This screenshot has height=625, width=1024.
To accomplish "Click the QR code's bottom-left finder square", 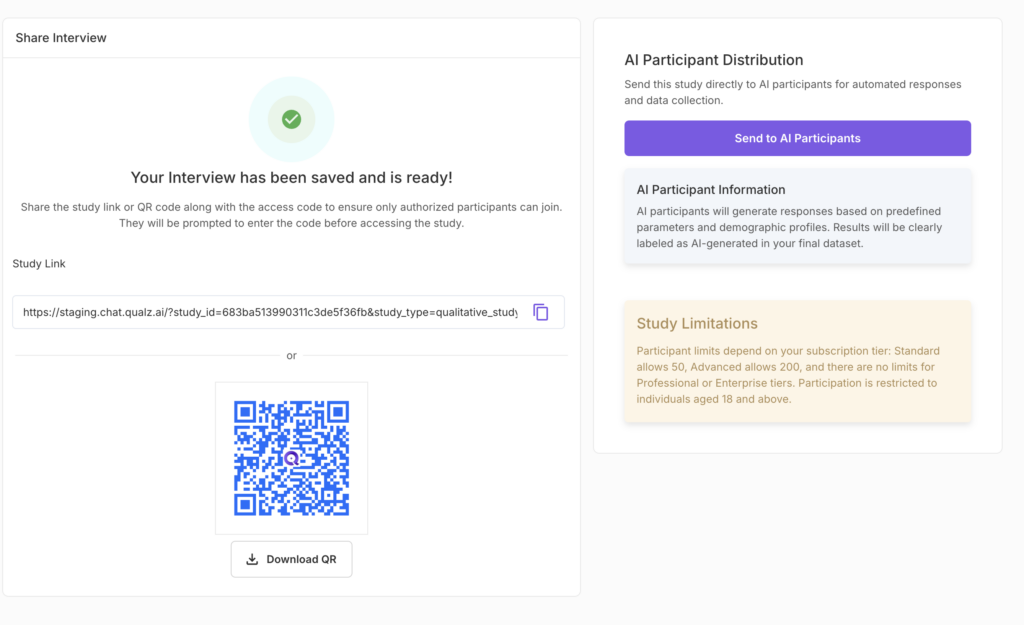I will point(246,503).
